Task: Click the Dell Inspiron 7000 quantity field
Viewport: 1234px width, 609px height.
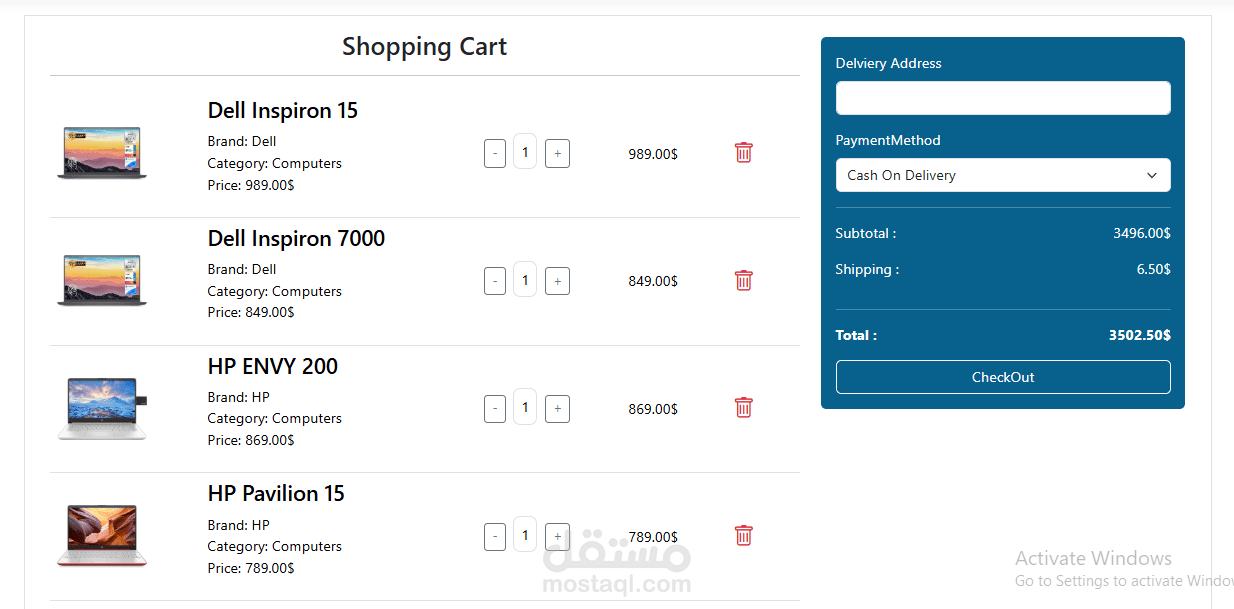Action: [x=525, y=280]
